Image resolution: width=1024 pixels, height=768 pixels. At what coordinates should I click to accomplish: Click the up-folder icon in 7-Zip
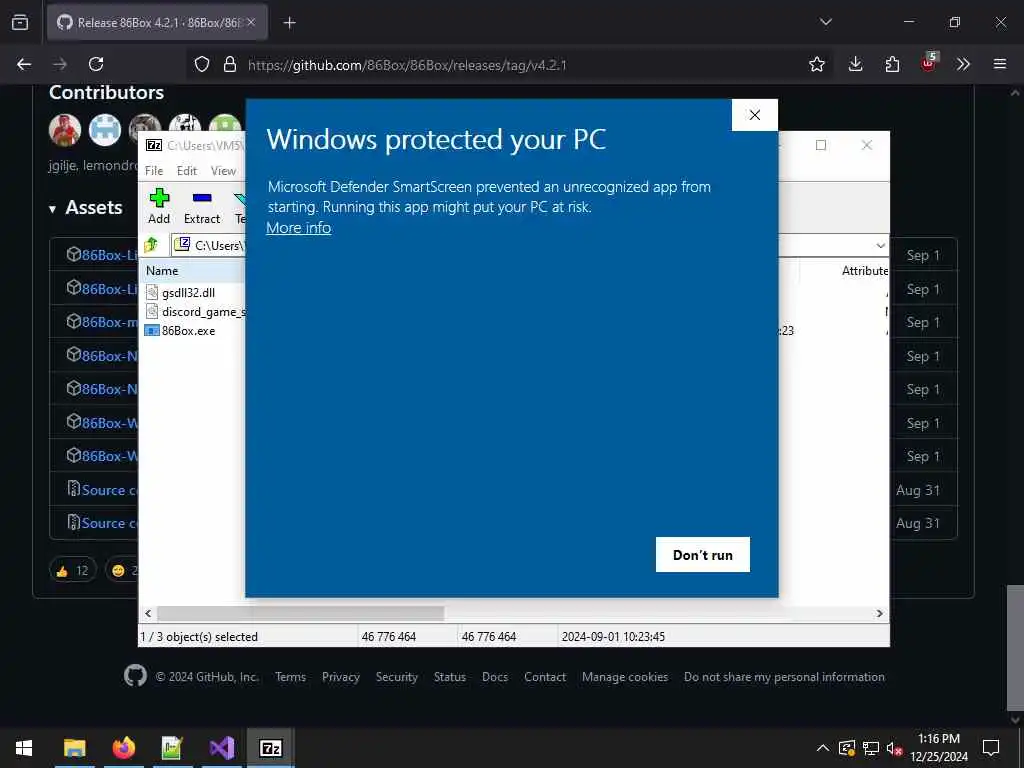[152, 245]
